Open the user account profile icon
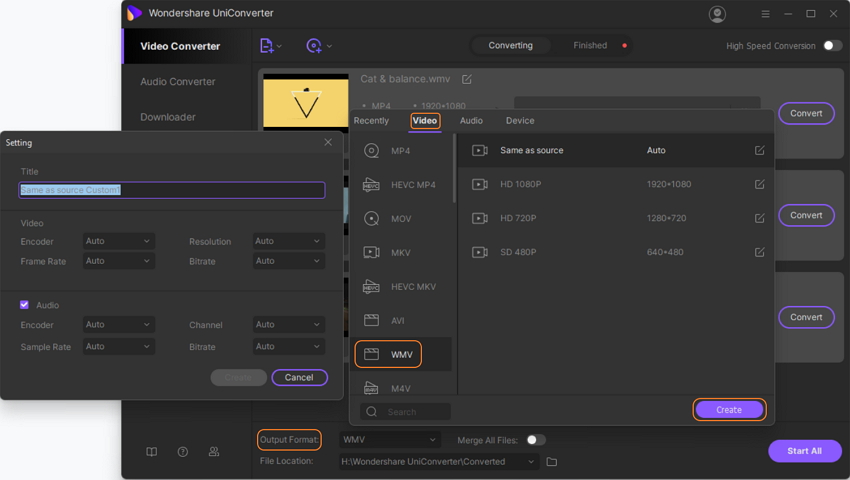The height and width of the screenshot is (480, 850). tap(717, 14)
